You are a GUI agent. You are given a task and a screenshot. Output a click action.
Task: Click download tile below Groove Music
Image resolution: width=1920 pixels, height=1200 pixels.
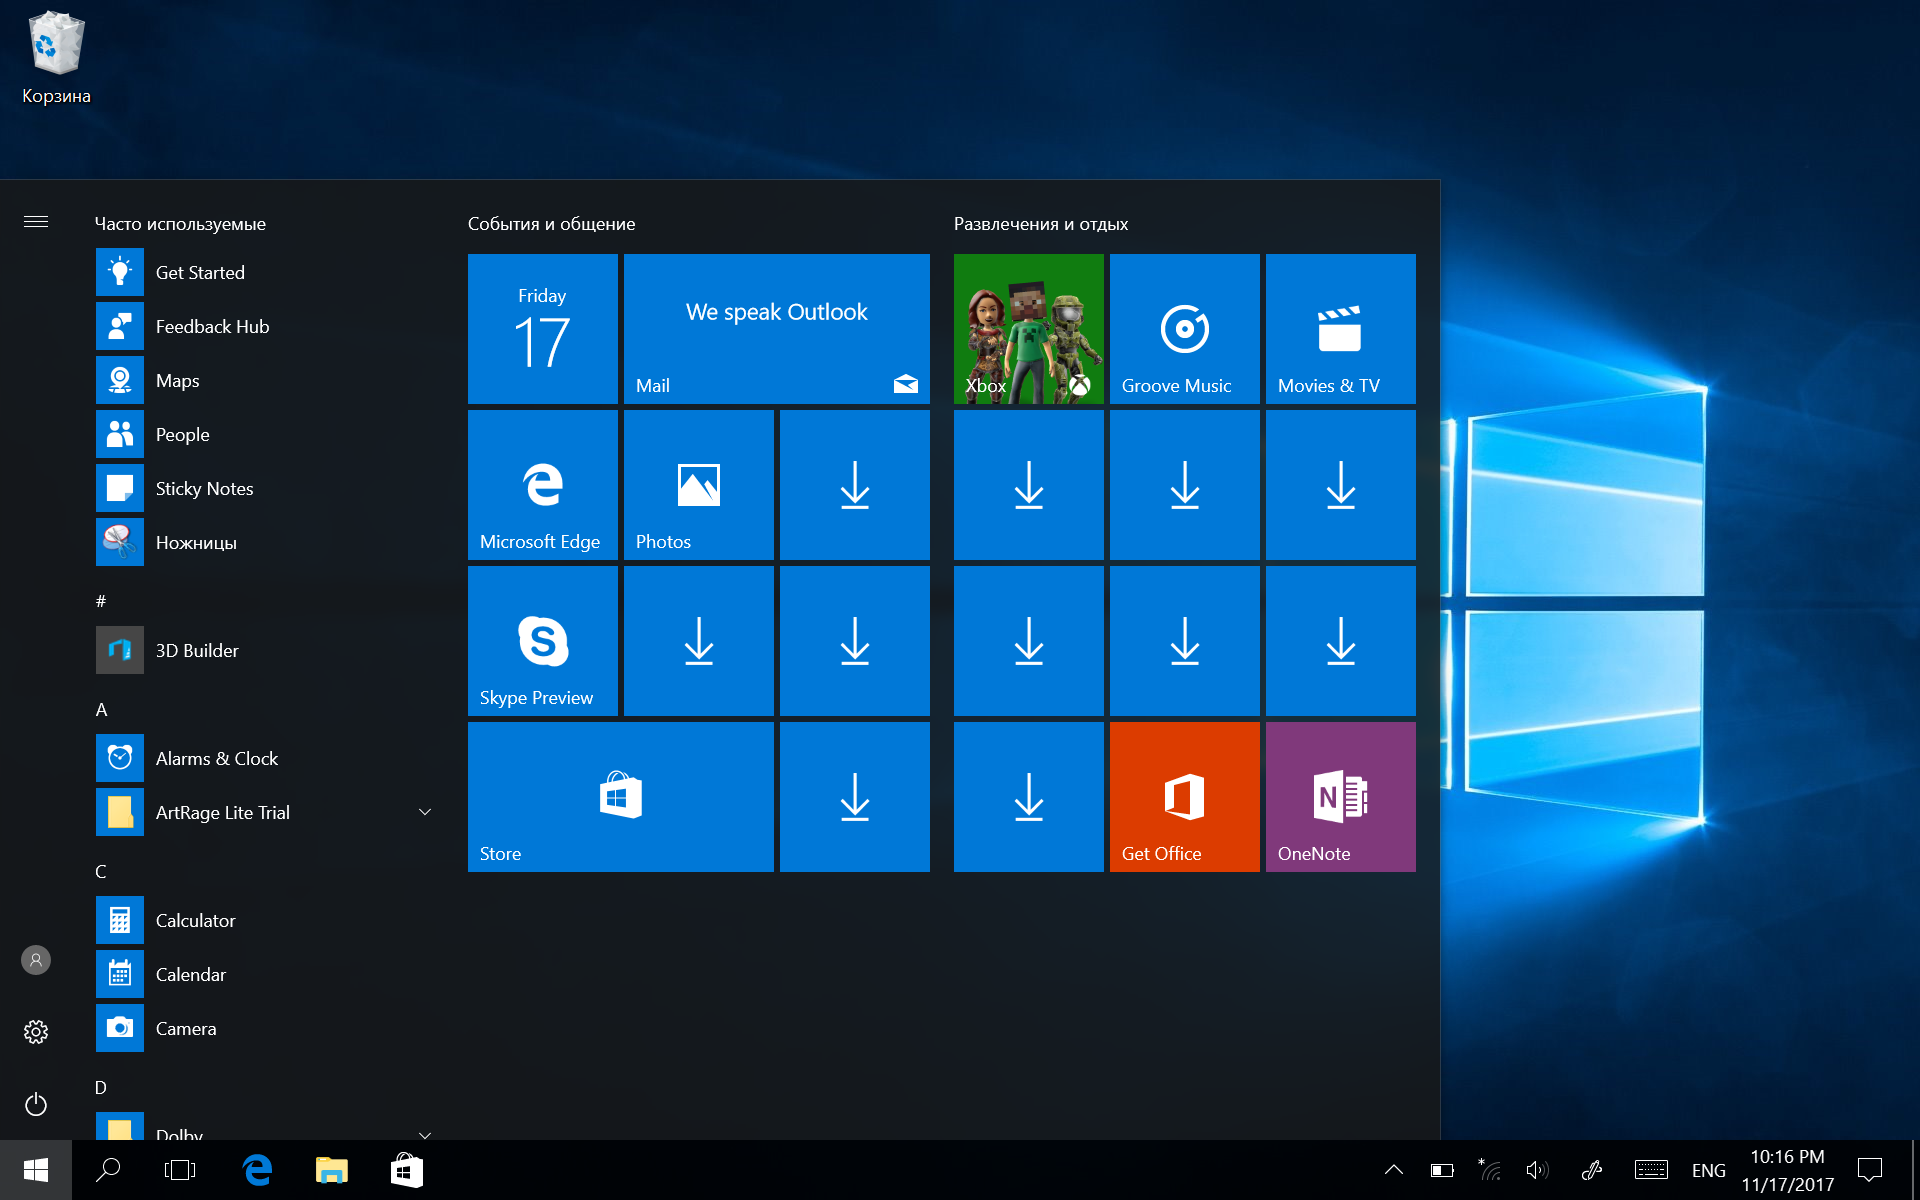tap(1185, 485)
